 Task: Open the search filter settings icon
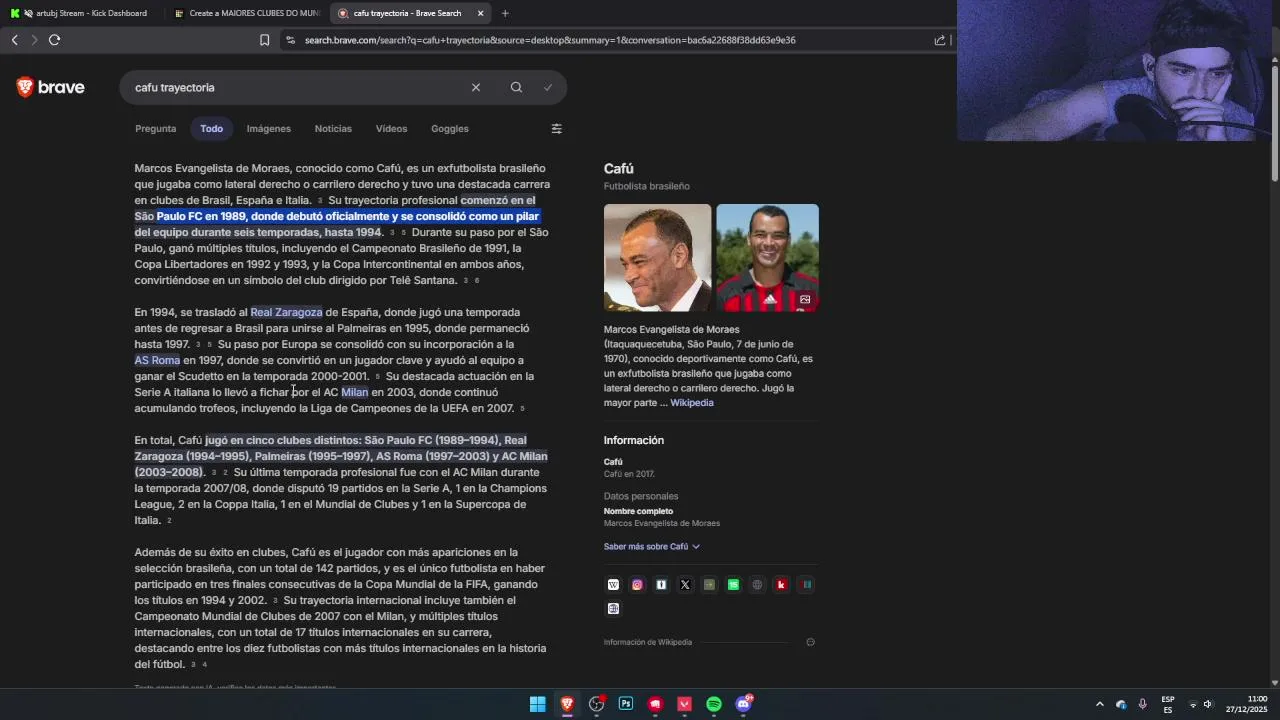coord(557,129)
